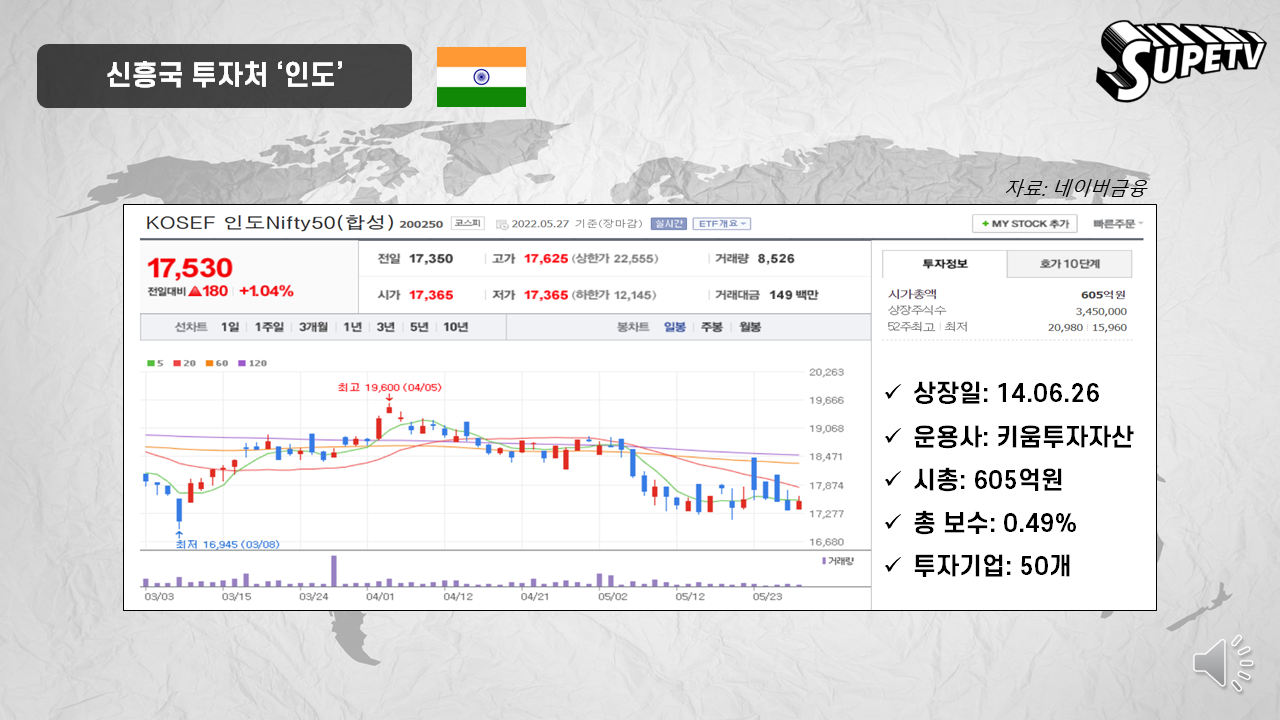Click the speaker audio icon on the slide
The width and height of the screenshot is (1280, 720).
(x=1223, y=662)
